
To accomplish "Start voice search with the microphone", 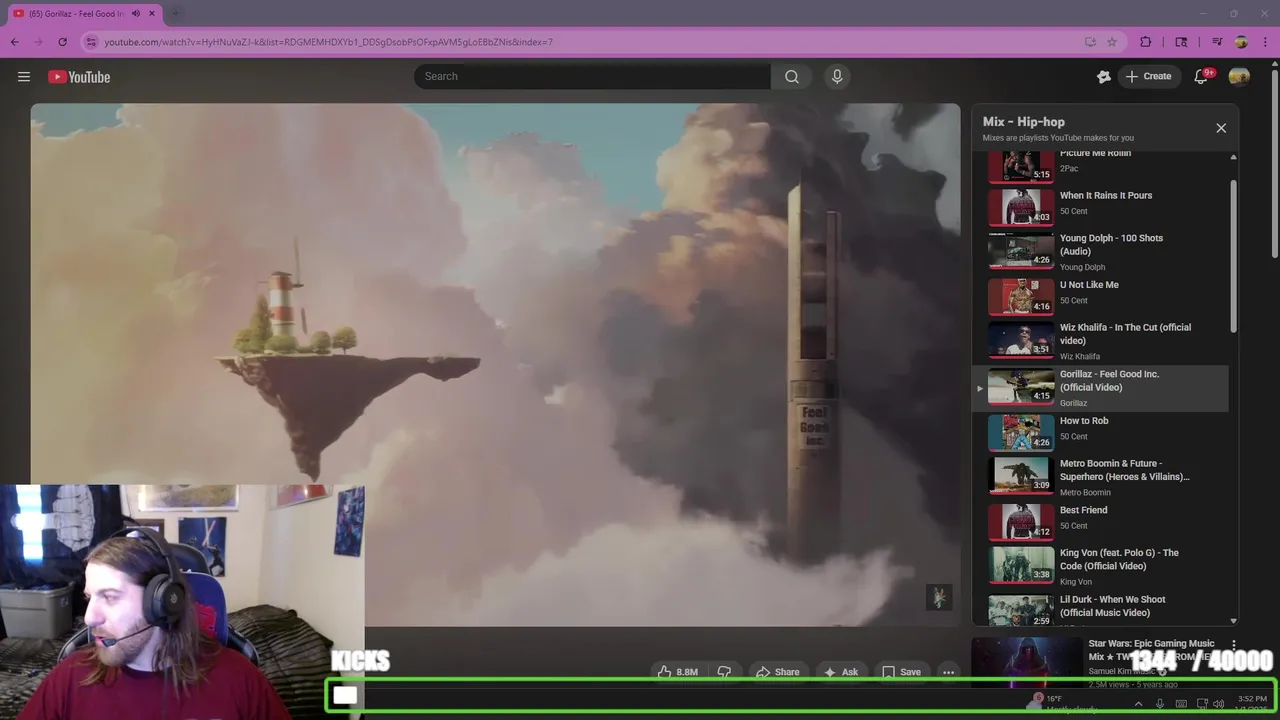I will [x=838, y=77].
